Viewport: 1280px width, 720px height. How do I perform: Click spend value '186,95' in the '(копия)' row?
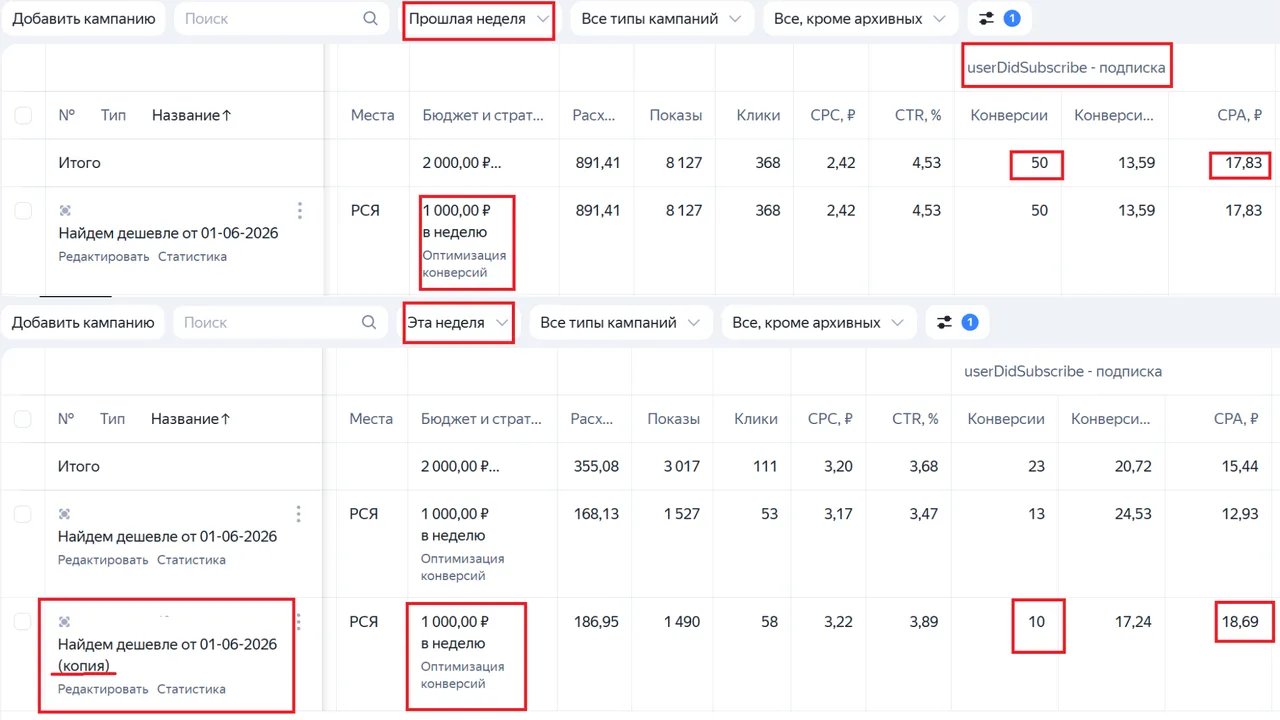click(x=596, y=622)
